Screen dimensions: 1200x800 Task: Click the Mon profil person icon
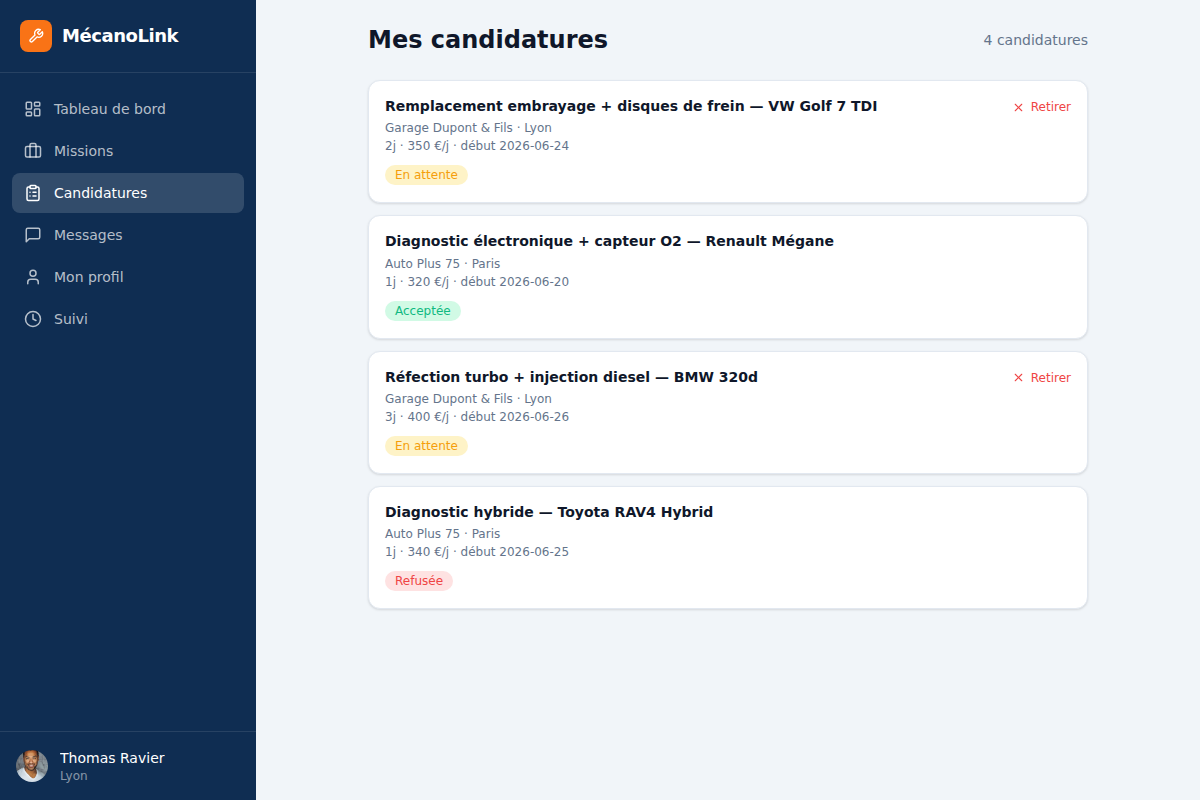pyautogui.click(x=33, y=277)
